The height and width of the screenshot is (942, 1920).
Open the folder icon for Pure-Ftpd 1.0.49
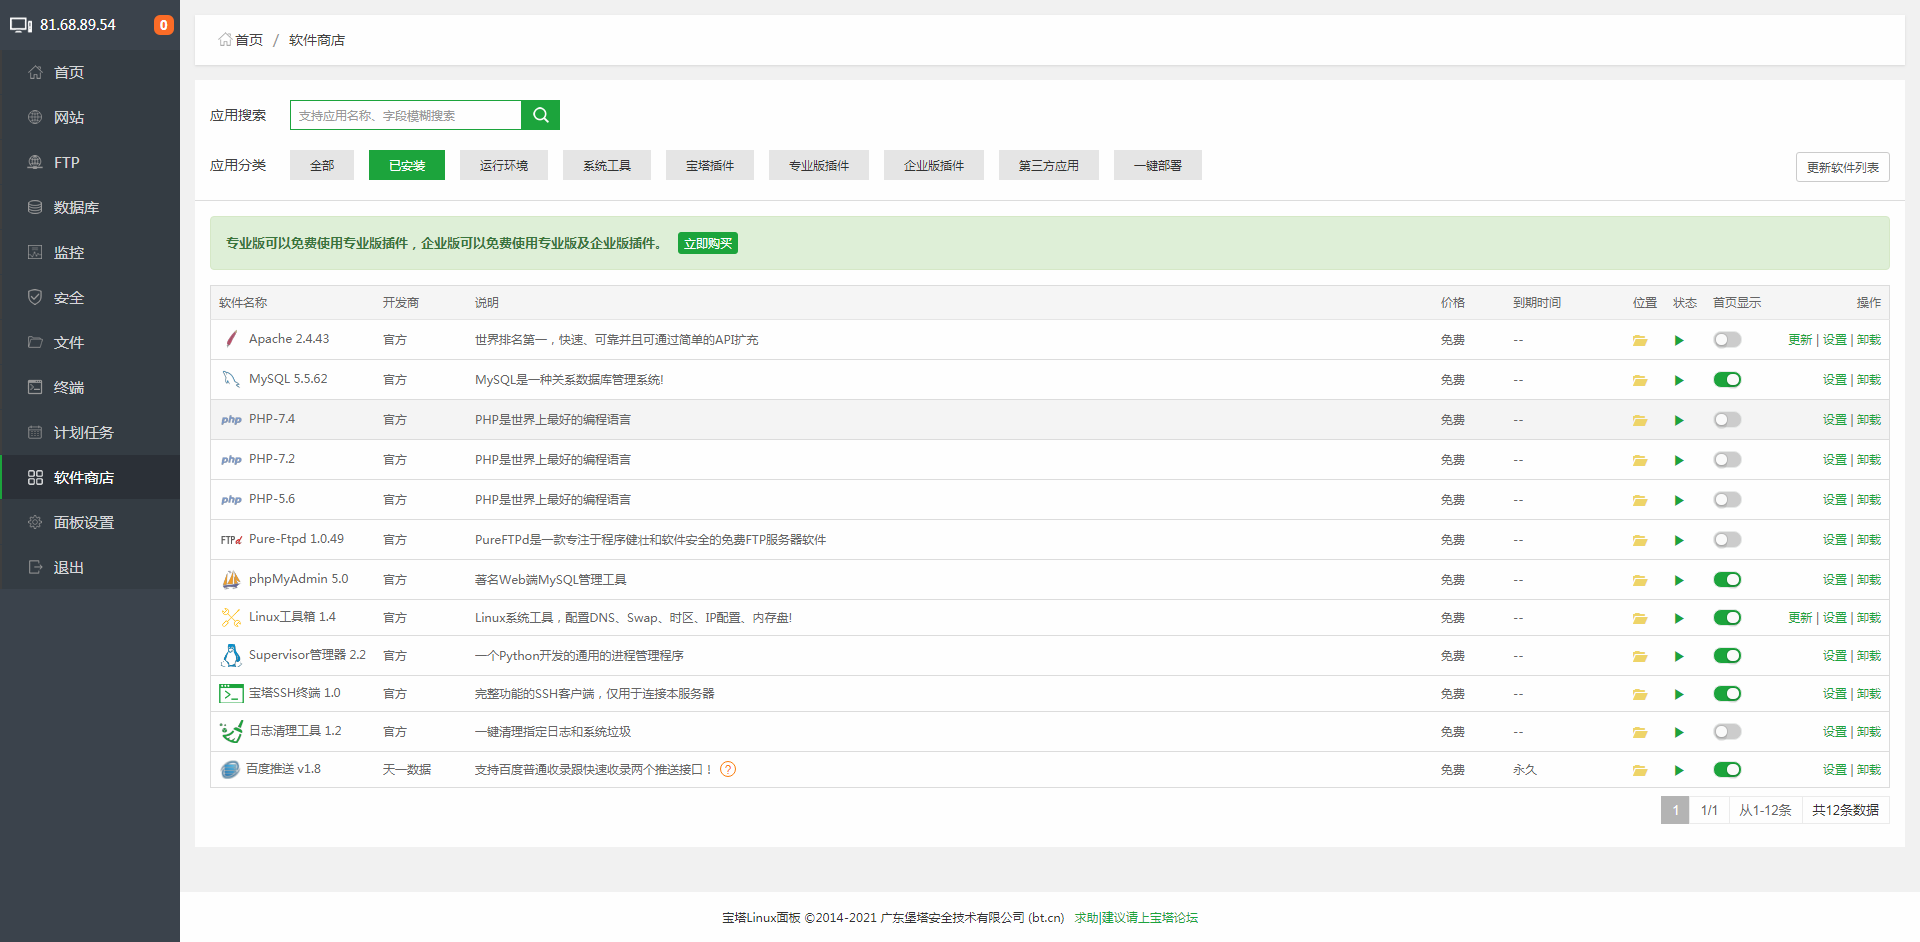1640,541
